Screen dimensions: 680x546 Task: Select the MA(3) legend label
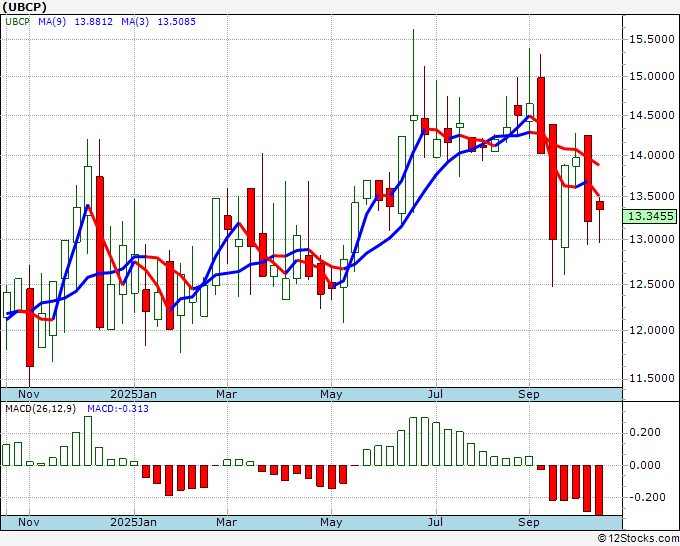pos(135,22)
